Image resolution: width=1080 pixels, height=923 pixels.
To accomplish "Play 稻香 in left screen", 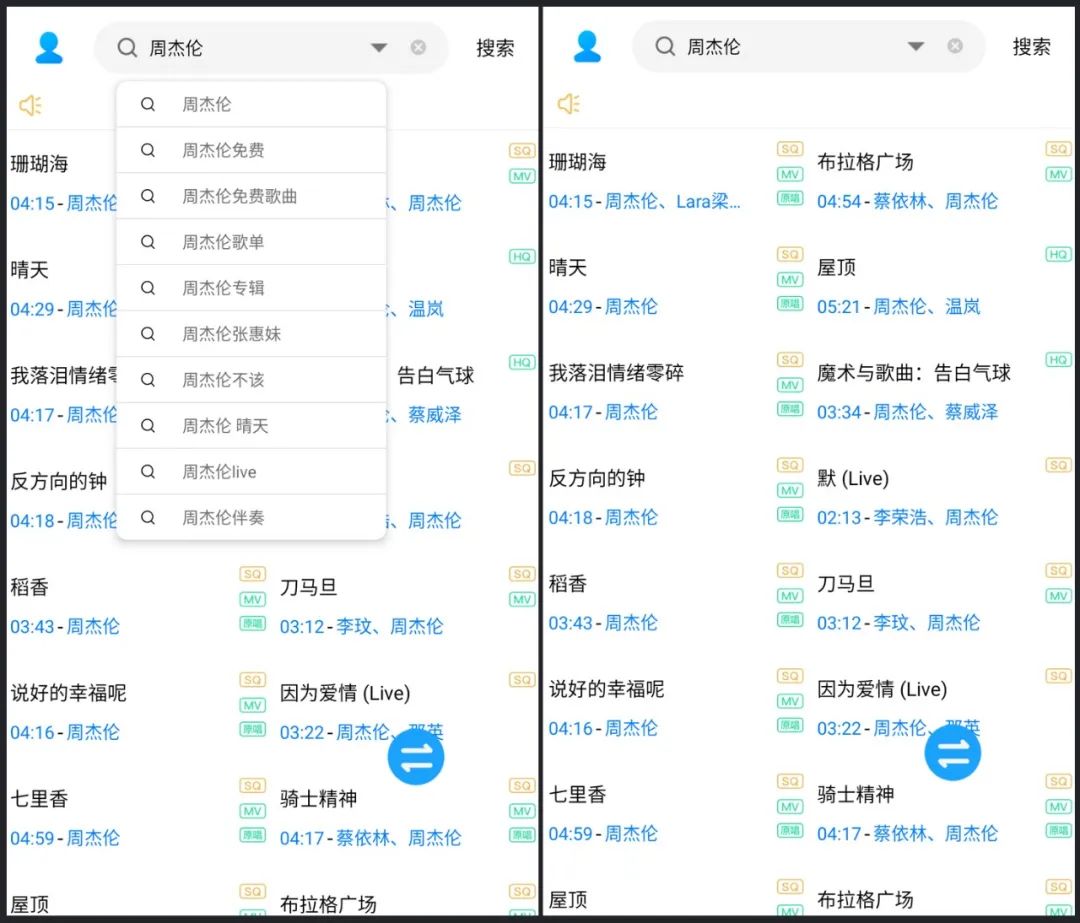I will pos(30,587).
